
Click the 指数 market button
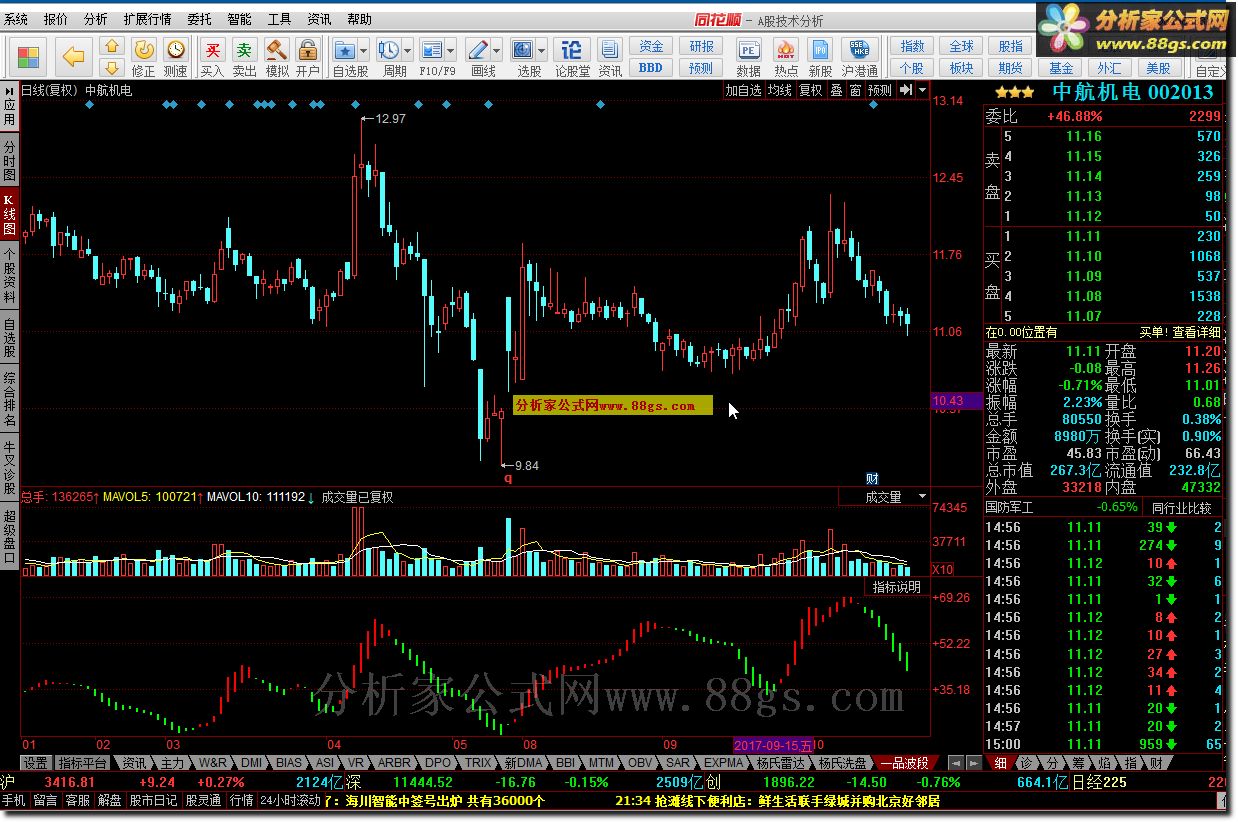pos(912,47)
